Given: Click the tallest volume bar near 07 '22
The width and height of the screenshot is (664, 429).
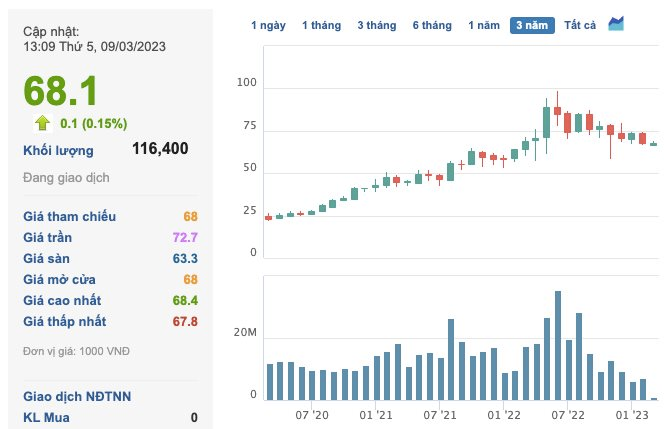Looking at the screenshot, I should pos(558,345).
